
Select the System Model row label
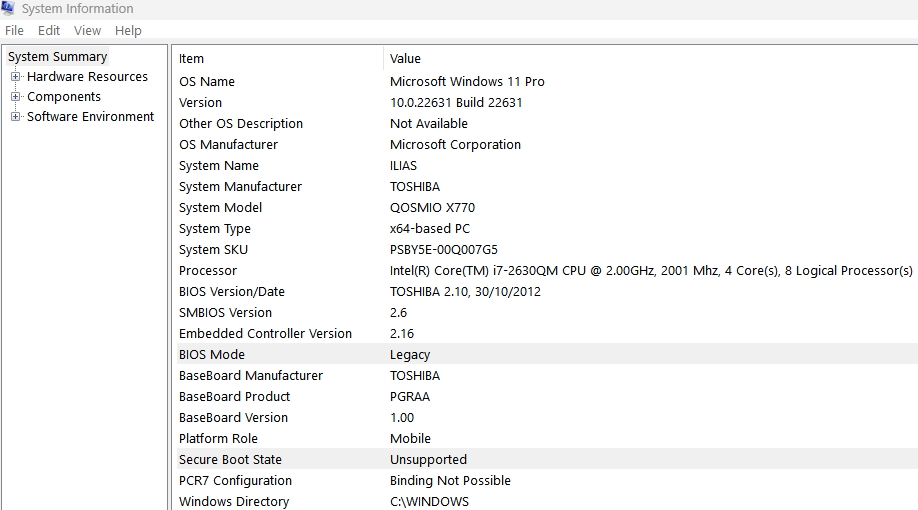click(x=221, y=208)
